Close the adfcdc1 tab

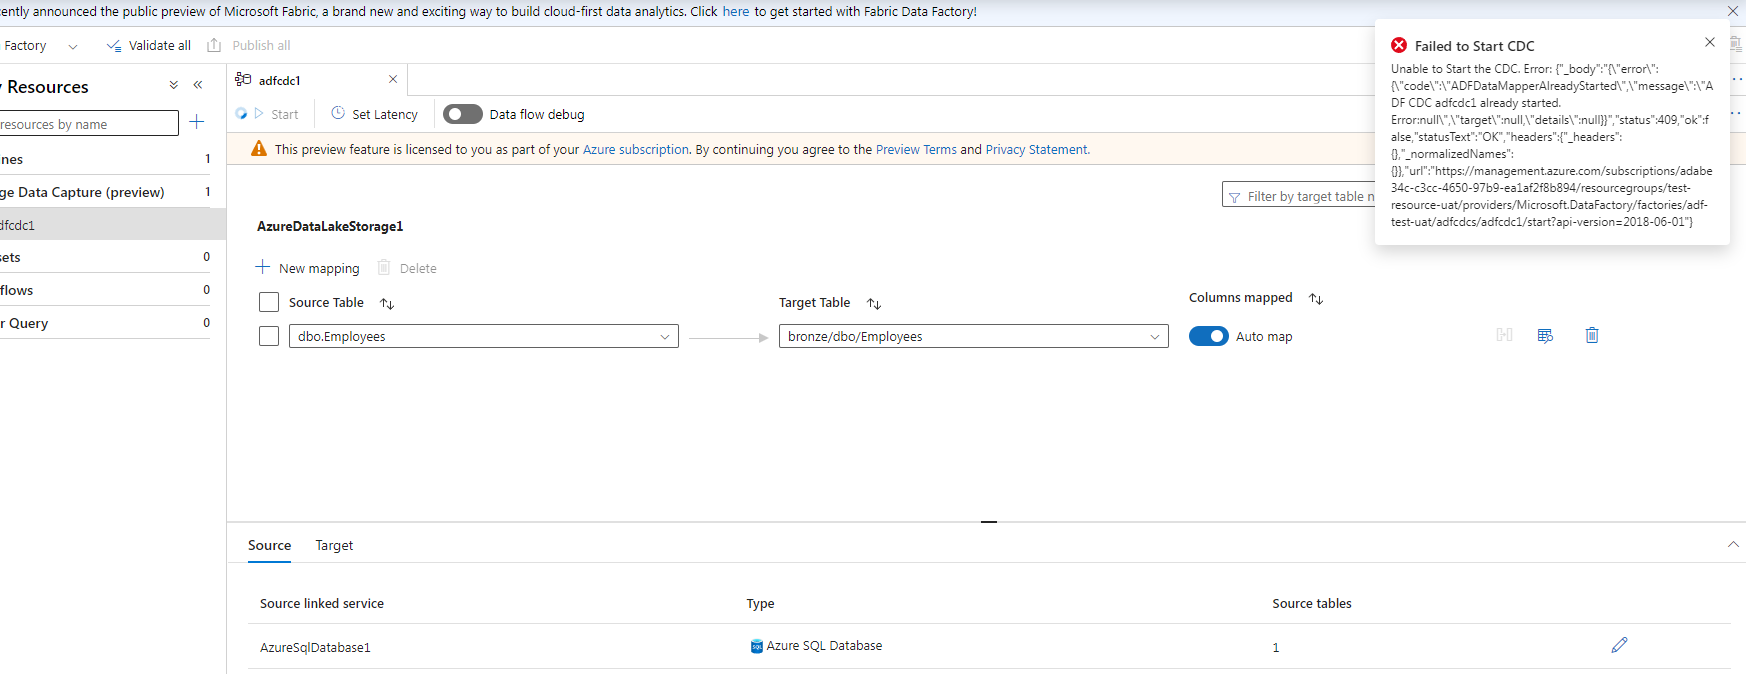click(x=393, y=79)
